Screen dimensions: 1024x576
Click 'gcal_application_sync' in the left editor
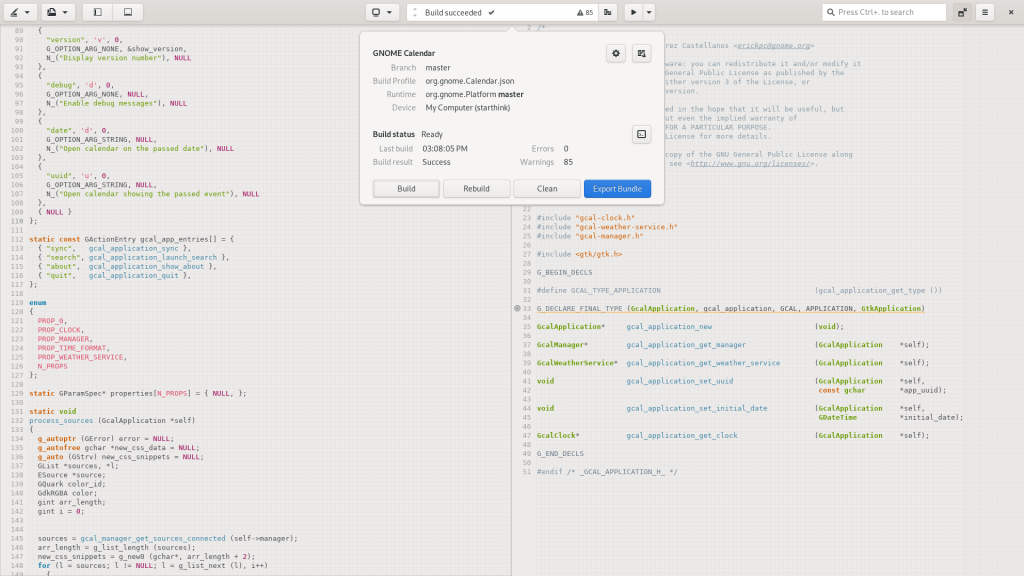point(133,248)
